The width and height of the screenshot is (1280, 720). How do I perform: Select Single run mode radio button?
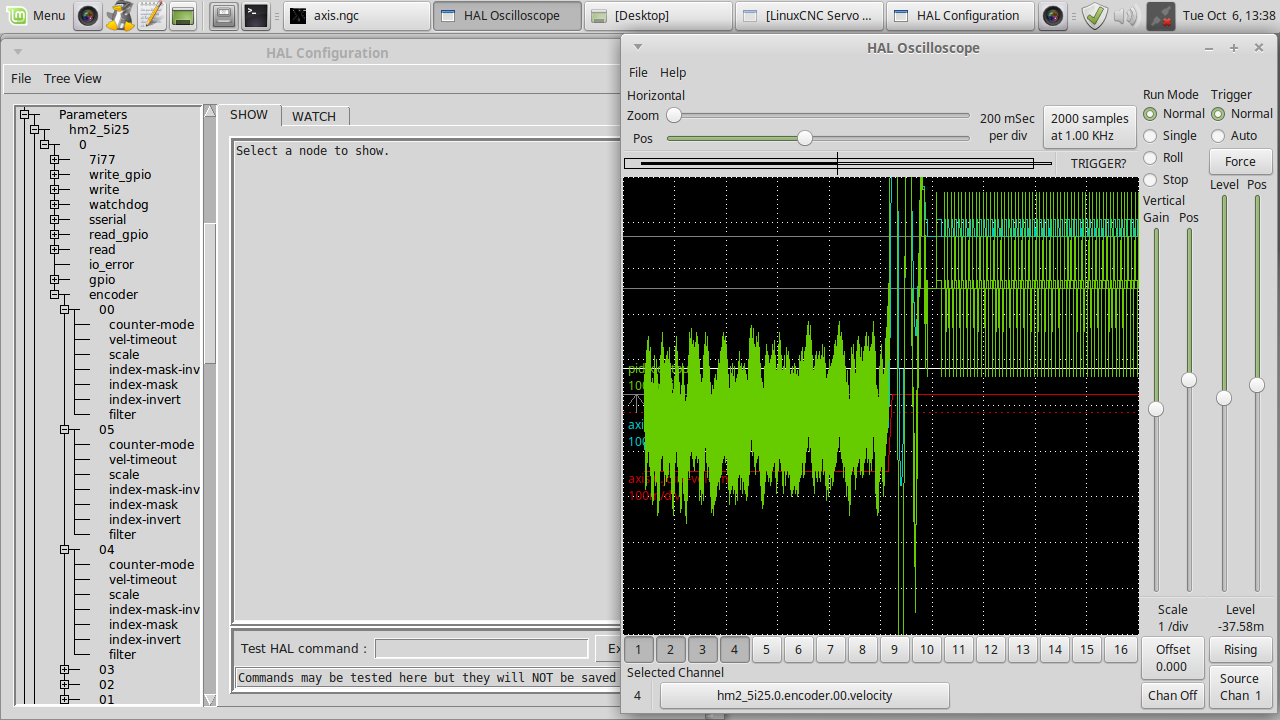(1150, 136)
